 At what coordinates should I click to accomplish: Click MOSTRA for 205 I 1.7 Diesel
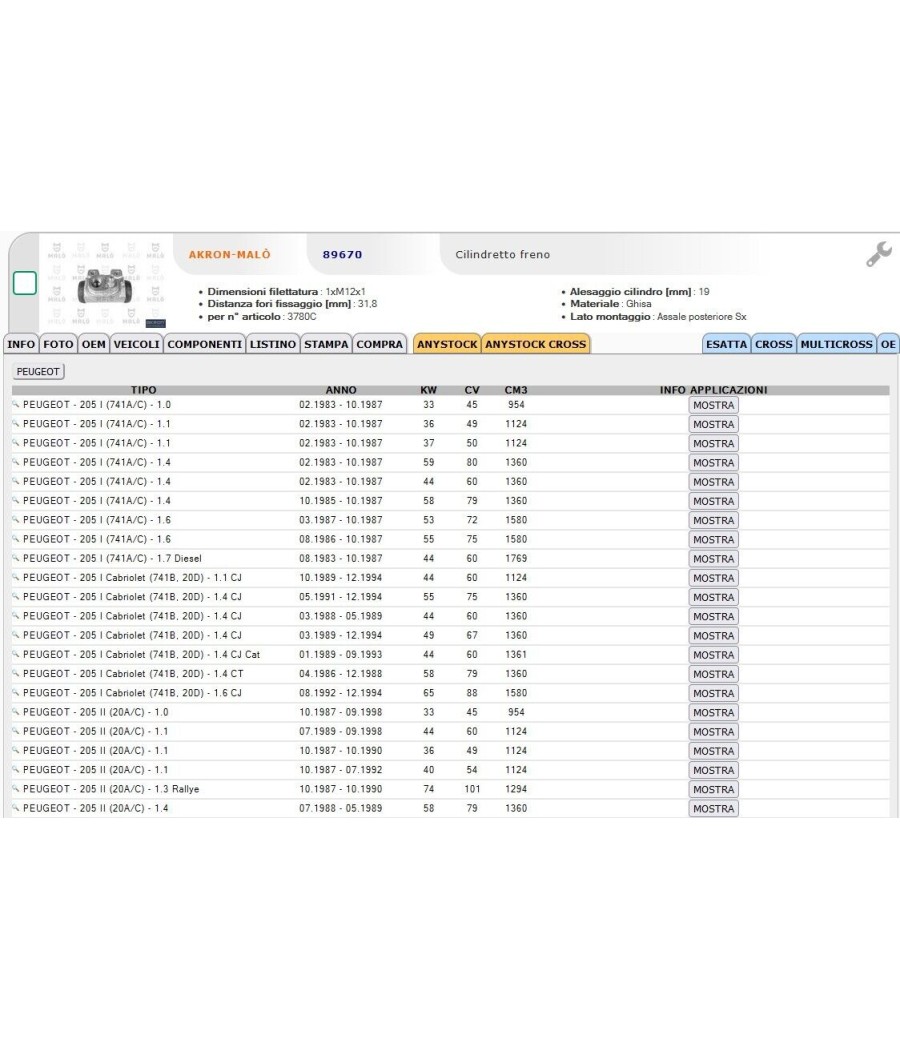coord(714,558)
